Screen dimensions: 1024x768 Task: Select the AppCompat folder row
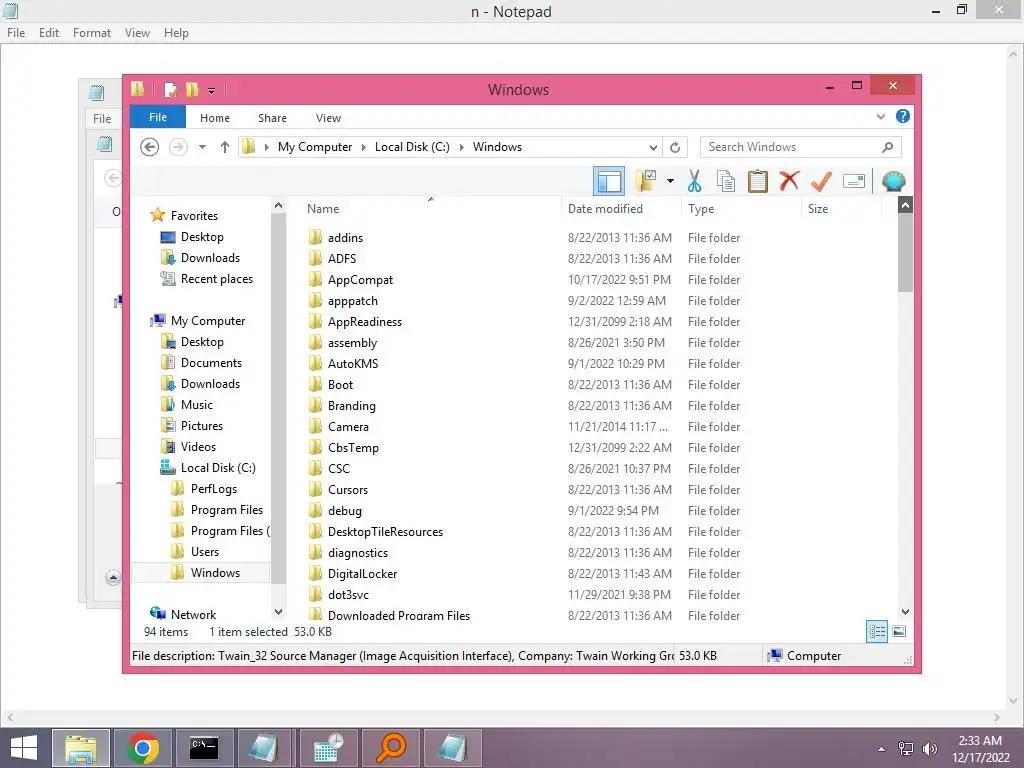point(522,280)
